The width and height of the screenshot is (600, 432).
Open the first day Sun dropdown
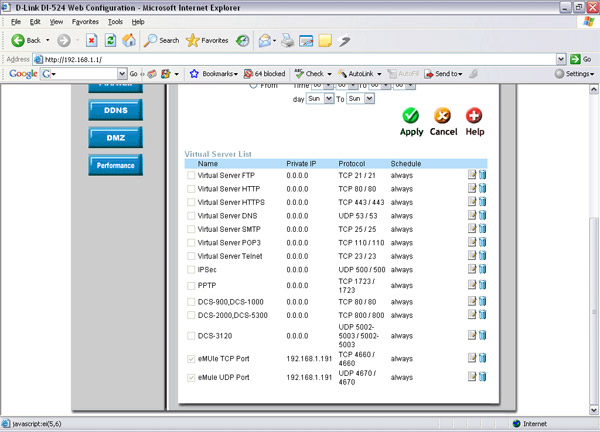pyautogui.click(x=320, y=99)
